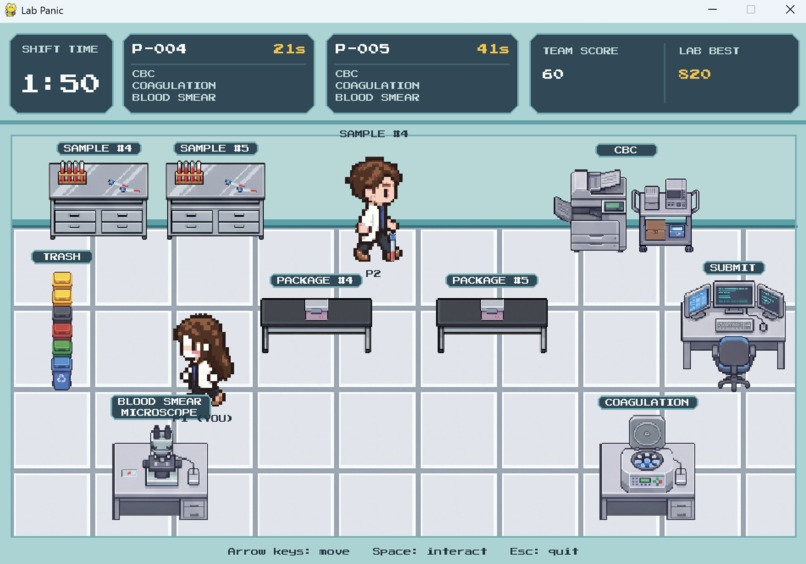This screenshot has height=564, width=806.
Task: Click the blood smear microscope
Action: [161, 456]
